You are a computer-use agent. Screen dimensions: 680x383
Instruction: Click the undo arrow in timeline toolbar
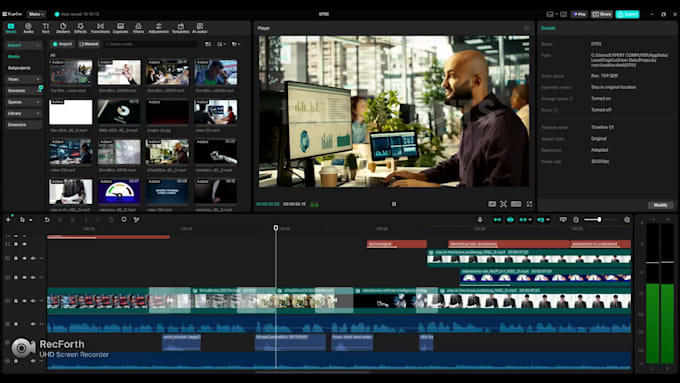47,220
